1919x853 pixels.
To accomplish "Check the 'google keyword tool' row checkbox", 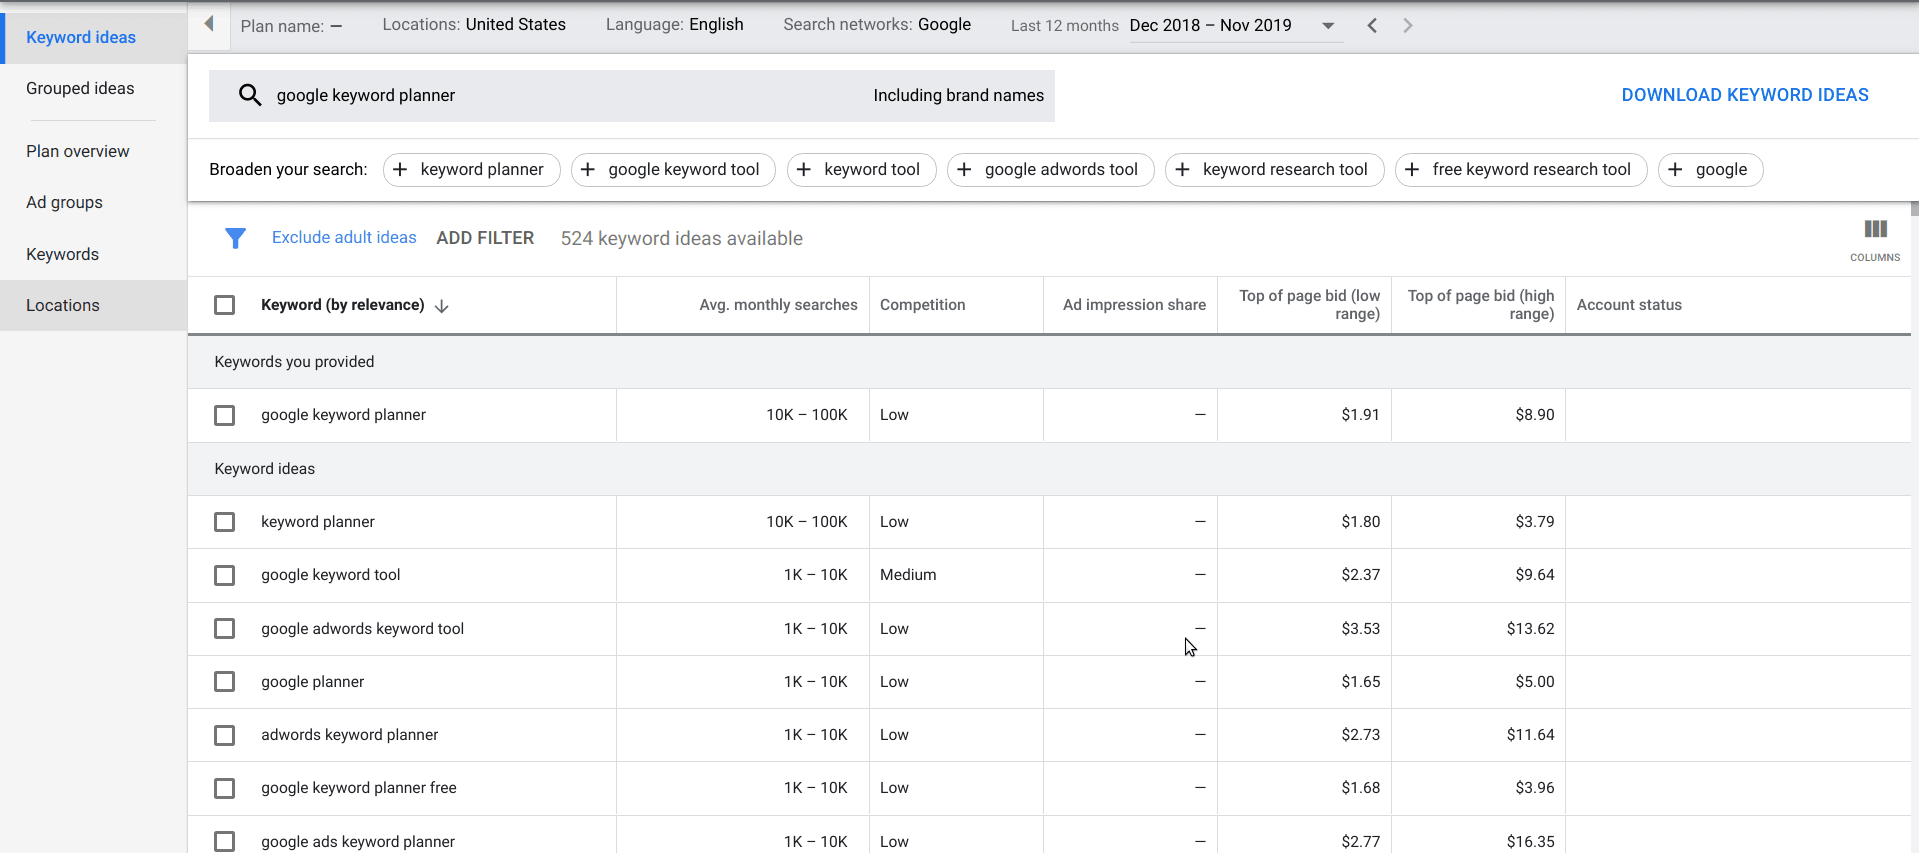I will [225, 575].
